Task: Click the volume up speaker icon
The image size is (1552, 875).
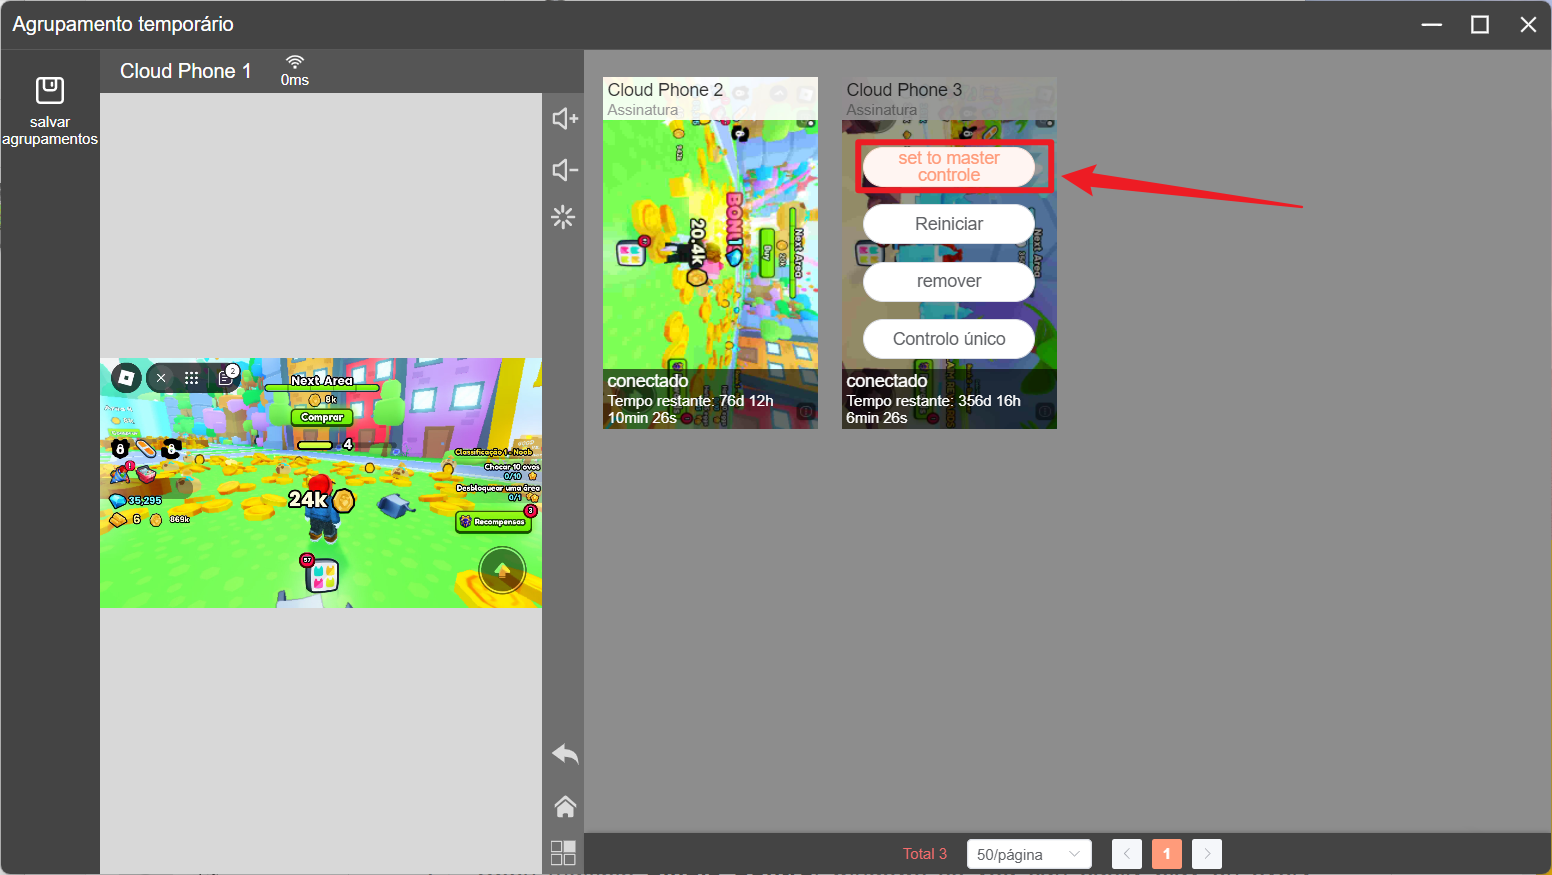Action: (x=565, y=118)
